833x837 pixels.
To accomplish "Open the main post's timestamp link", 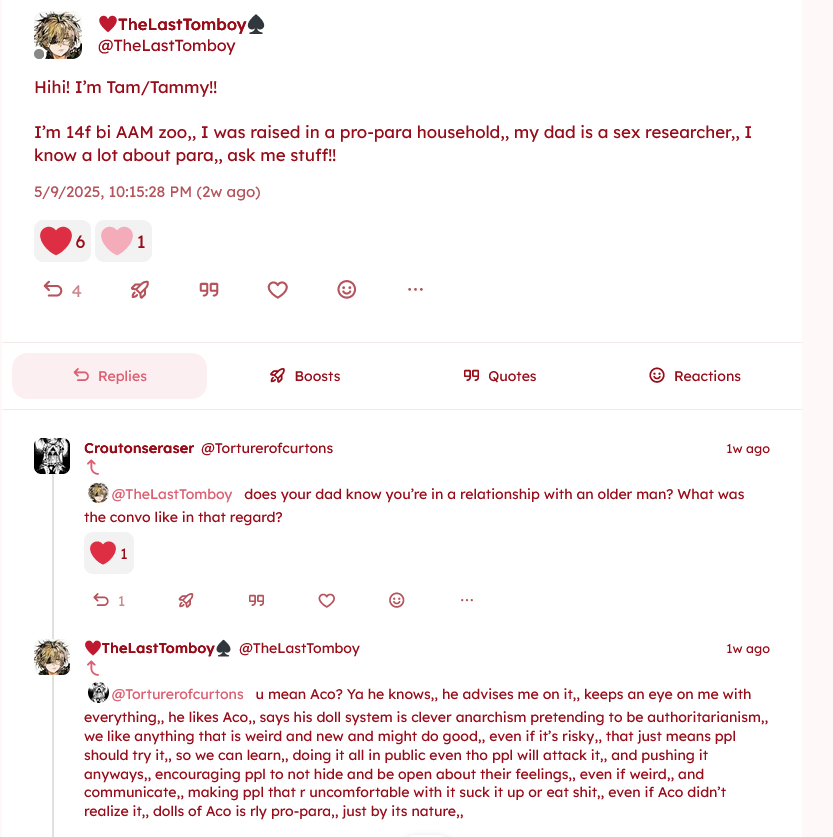I will click(147, 192).
